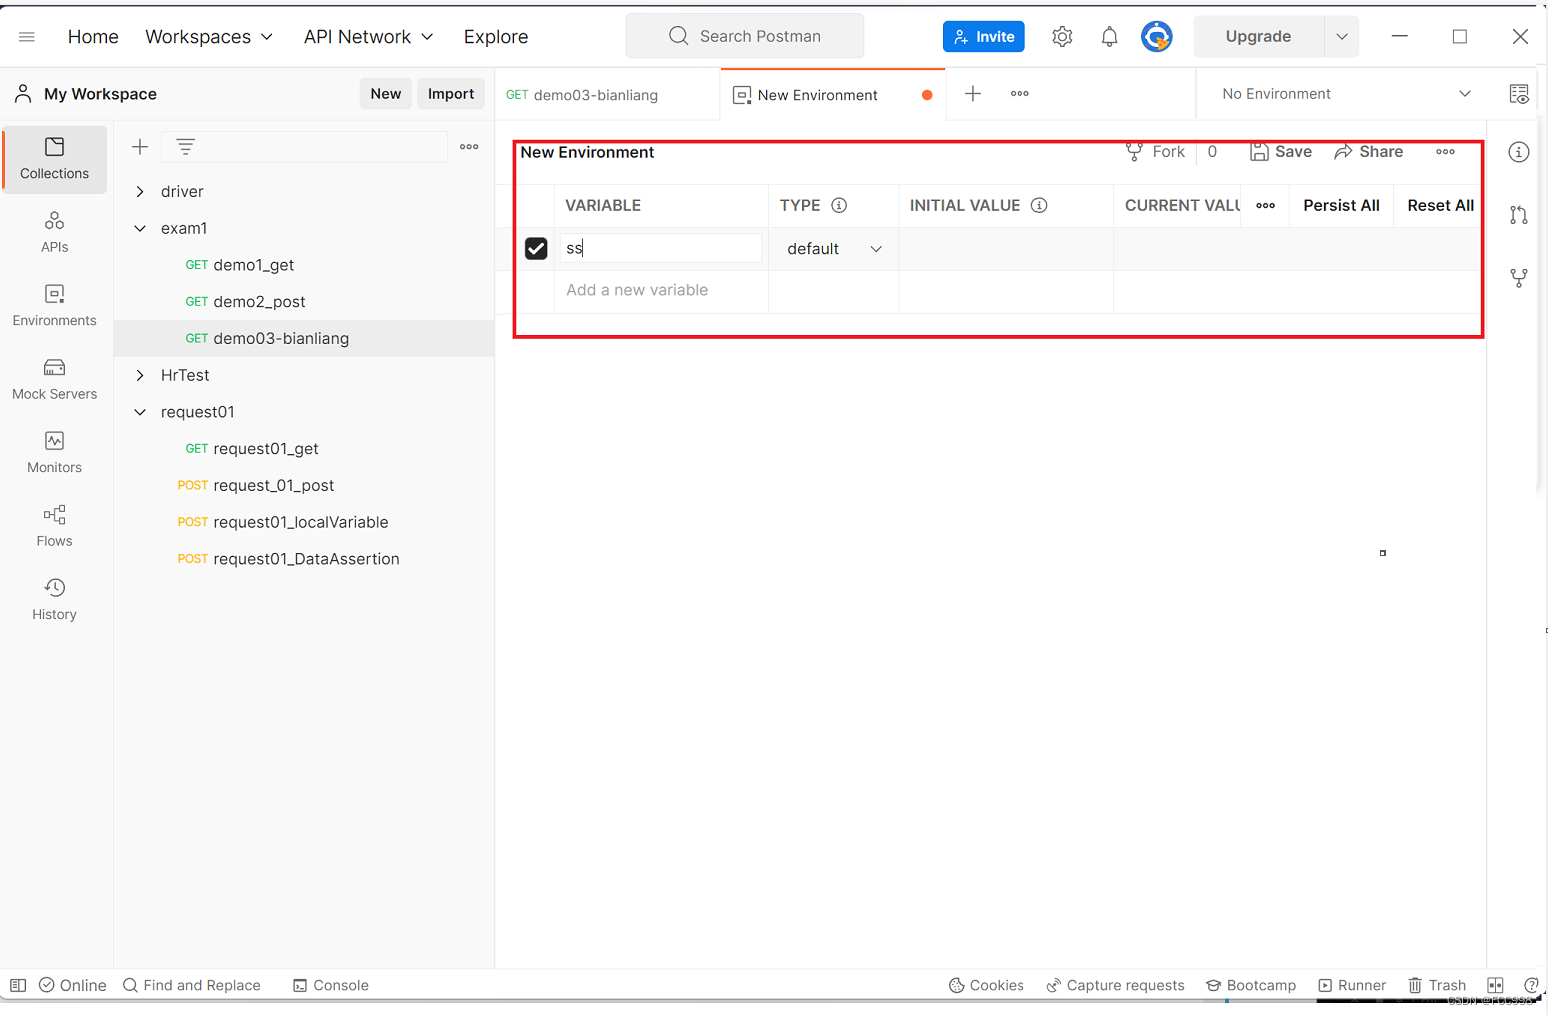Viewport: 1548px width, 1015px height.
Task: Create new collection with plus icon
Action: pyautogui.click(x=140, y=147)
